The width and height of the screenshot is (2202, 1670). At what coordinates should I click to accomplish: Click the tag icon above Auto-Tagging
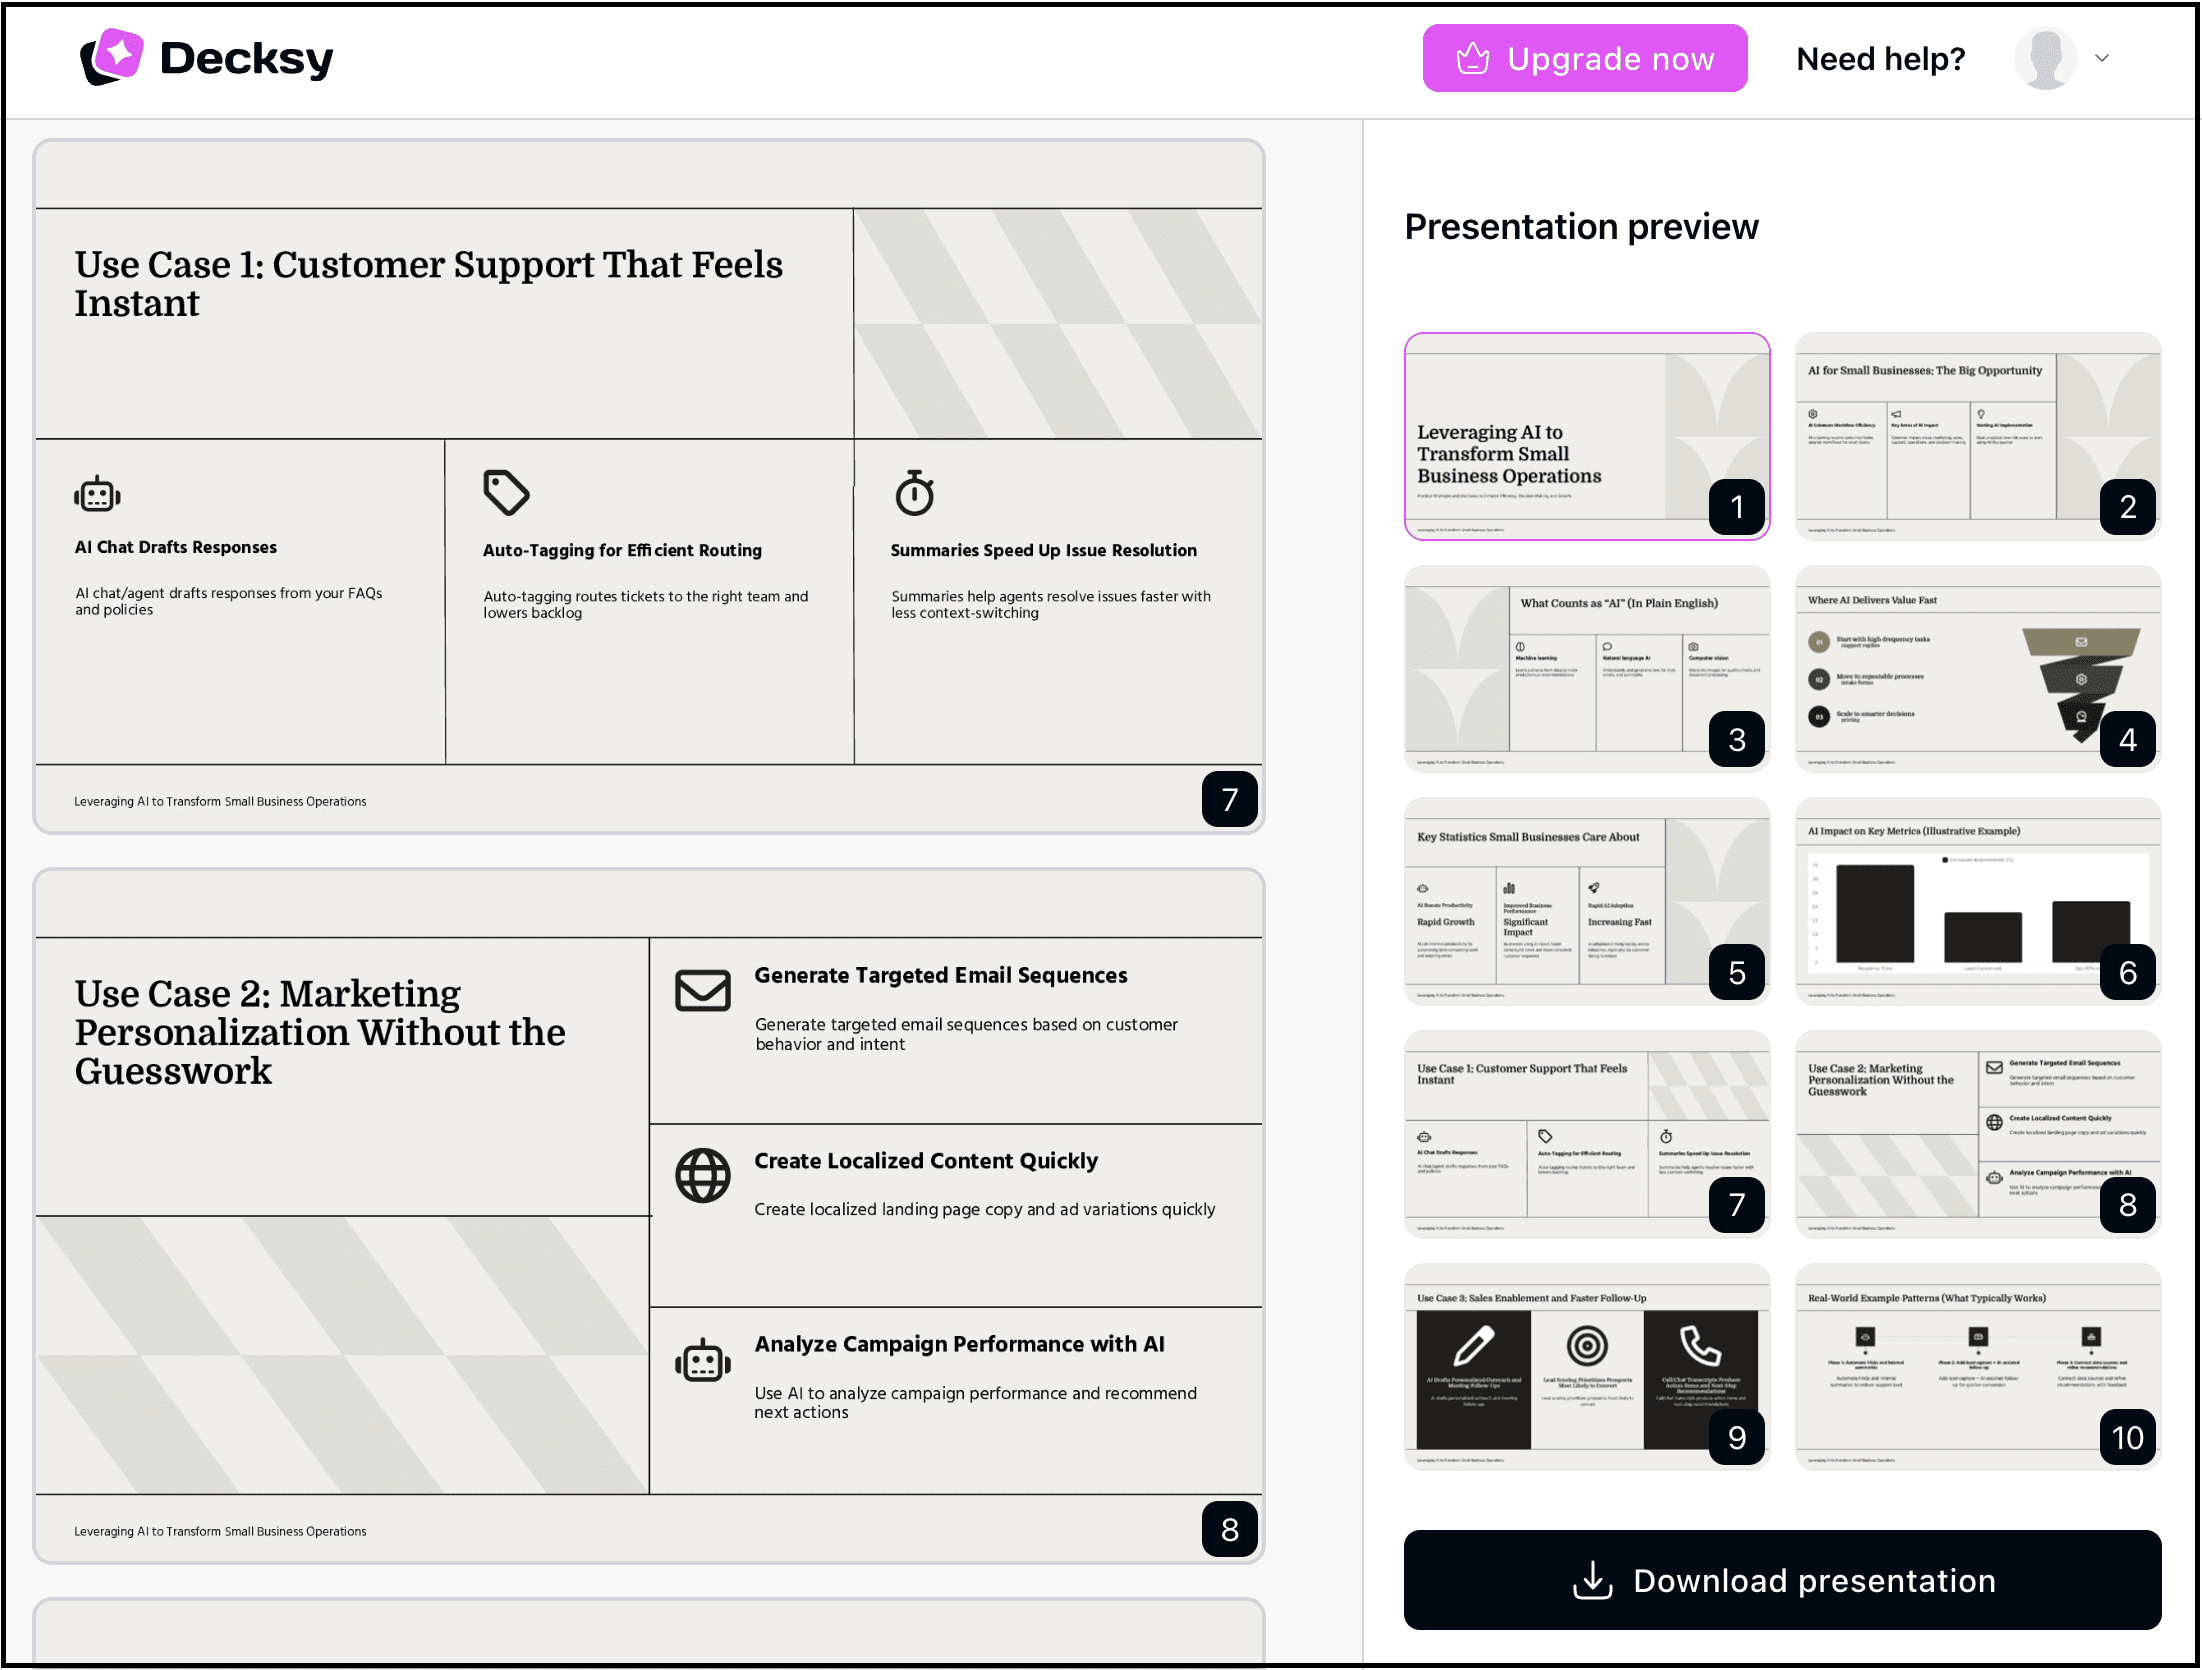coord(506,492)
